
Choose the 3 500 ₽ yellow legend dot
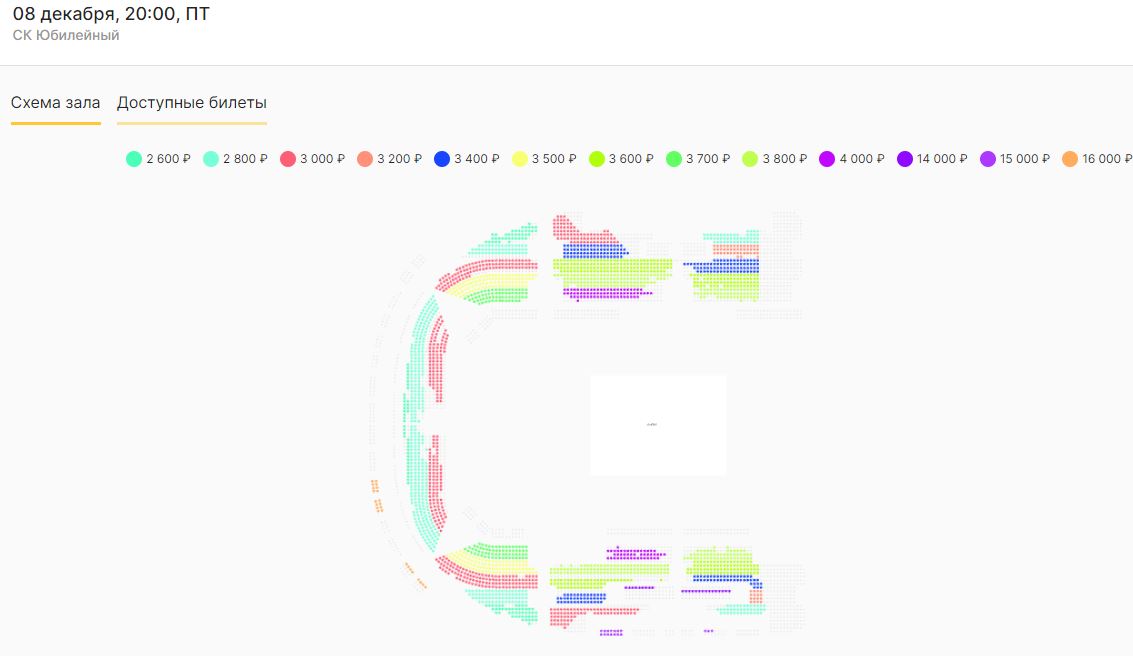tap(520, 159)
